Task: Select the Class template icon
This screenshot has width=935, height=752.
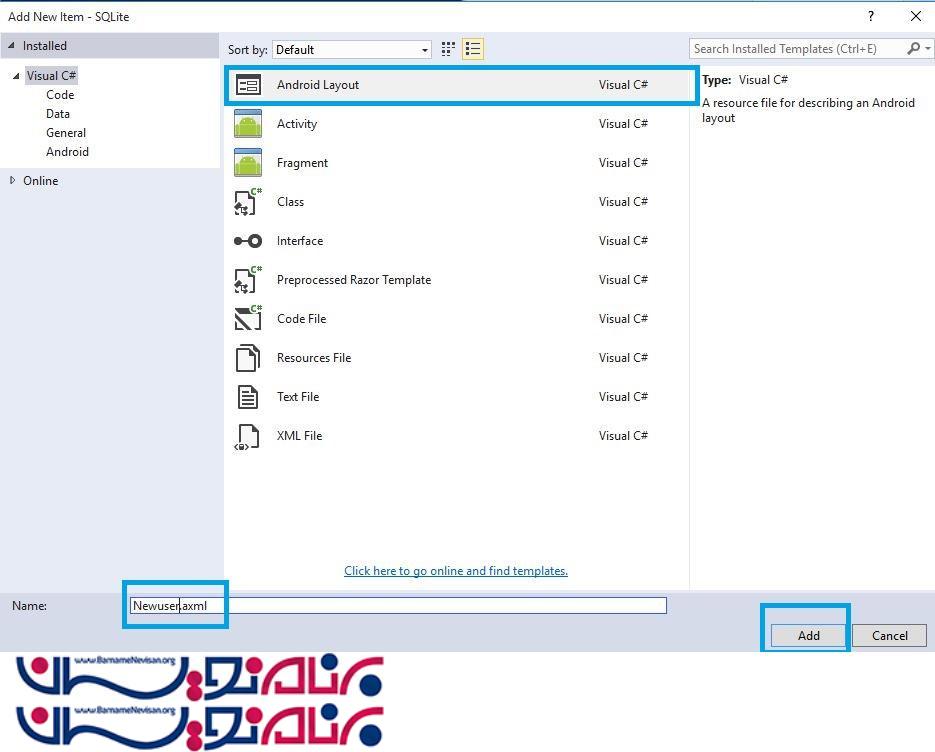Action: [247, 202]
